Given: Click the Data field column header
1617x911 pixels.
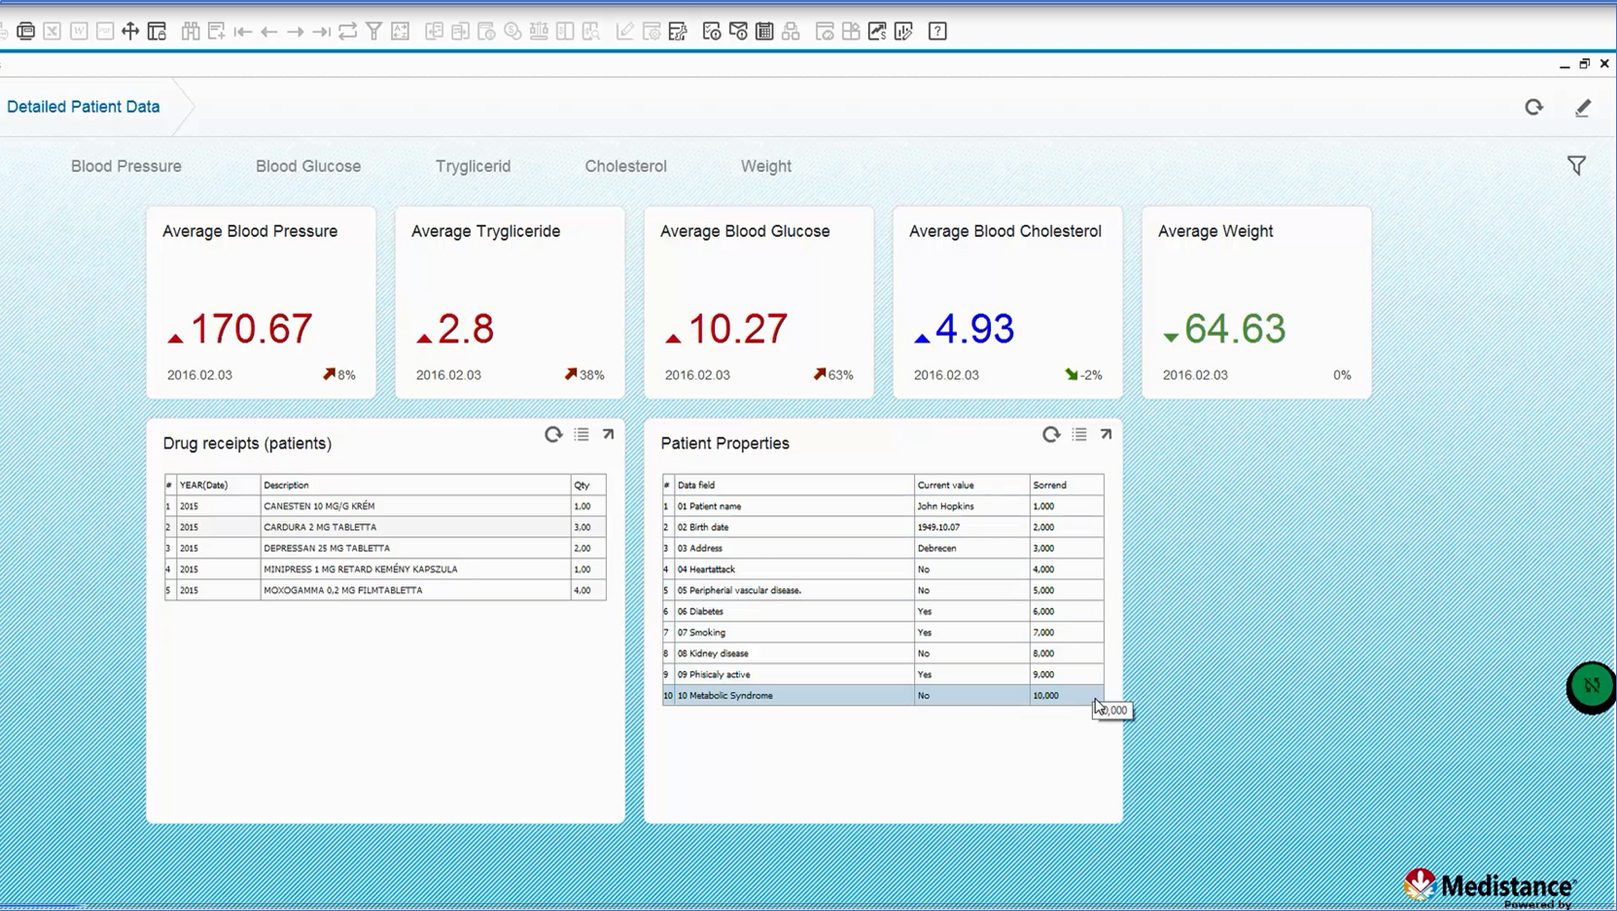Looking at the screenshot, I should point(794,485).
